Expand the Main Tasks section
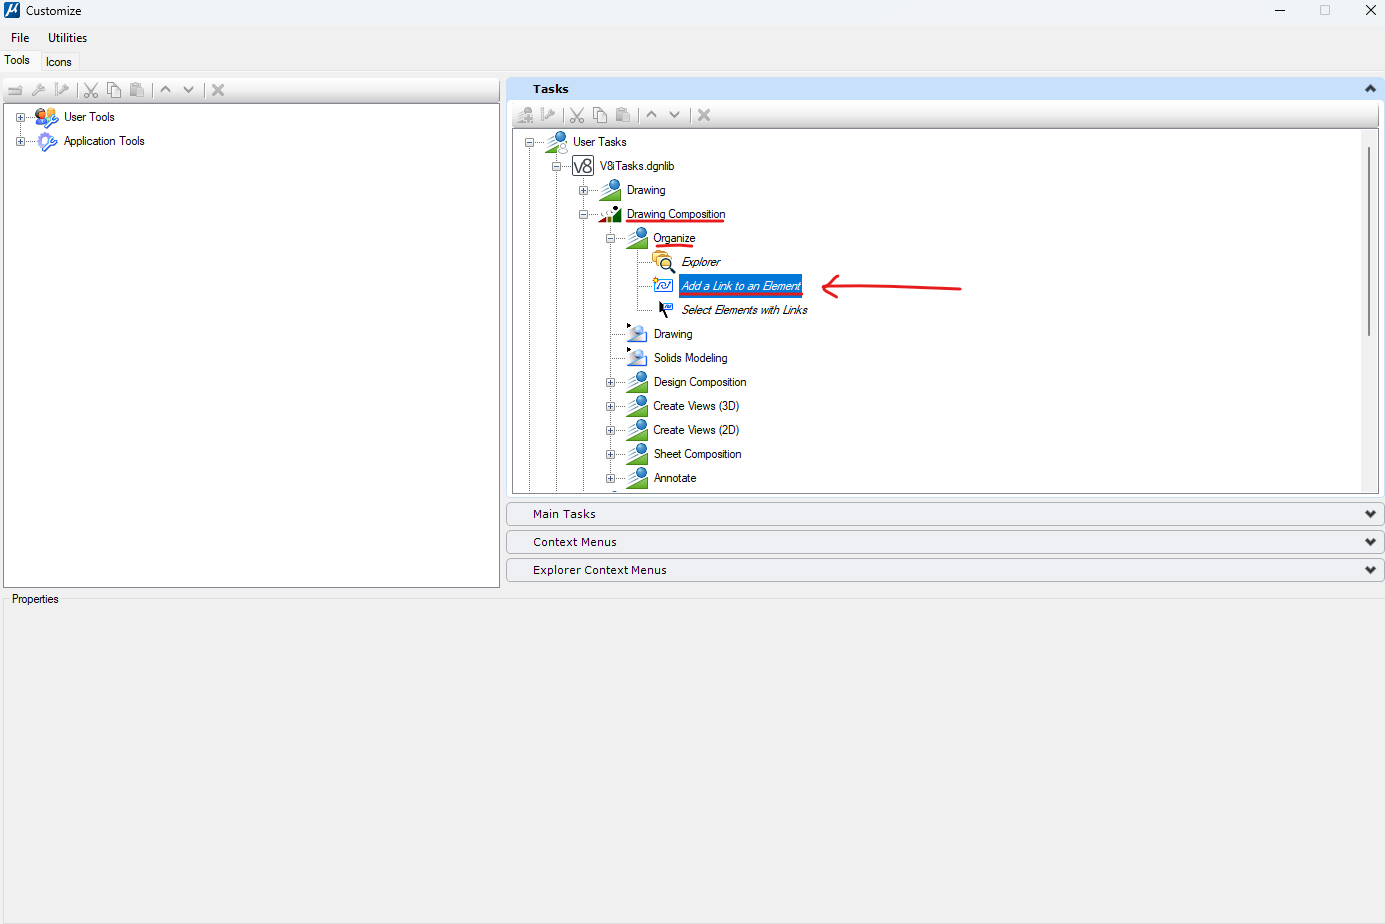 (x=1369, y=513)
